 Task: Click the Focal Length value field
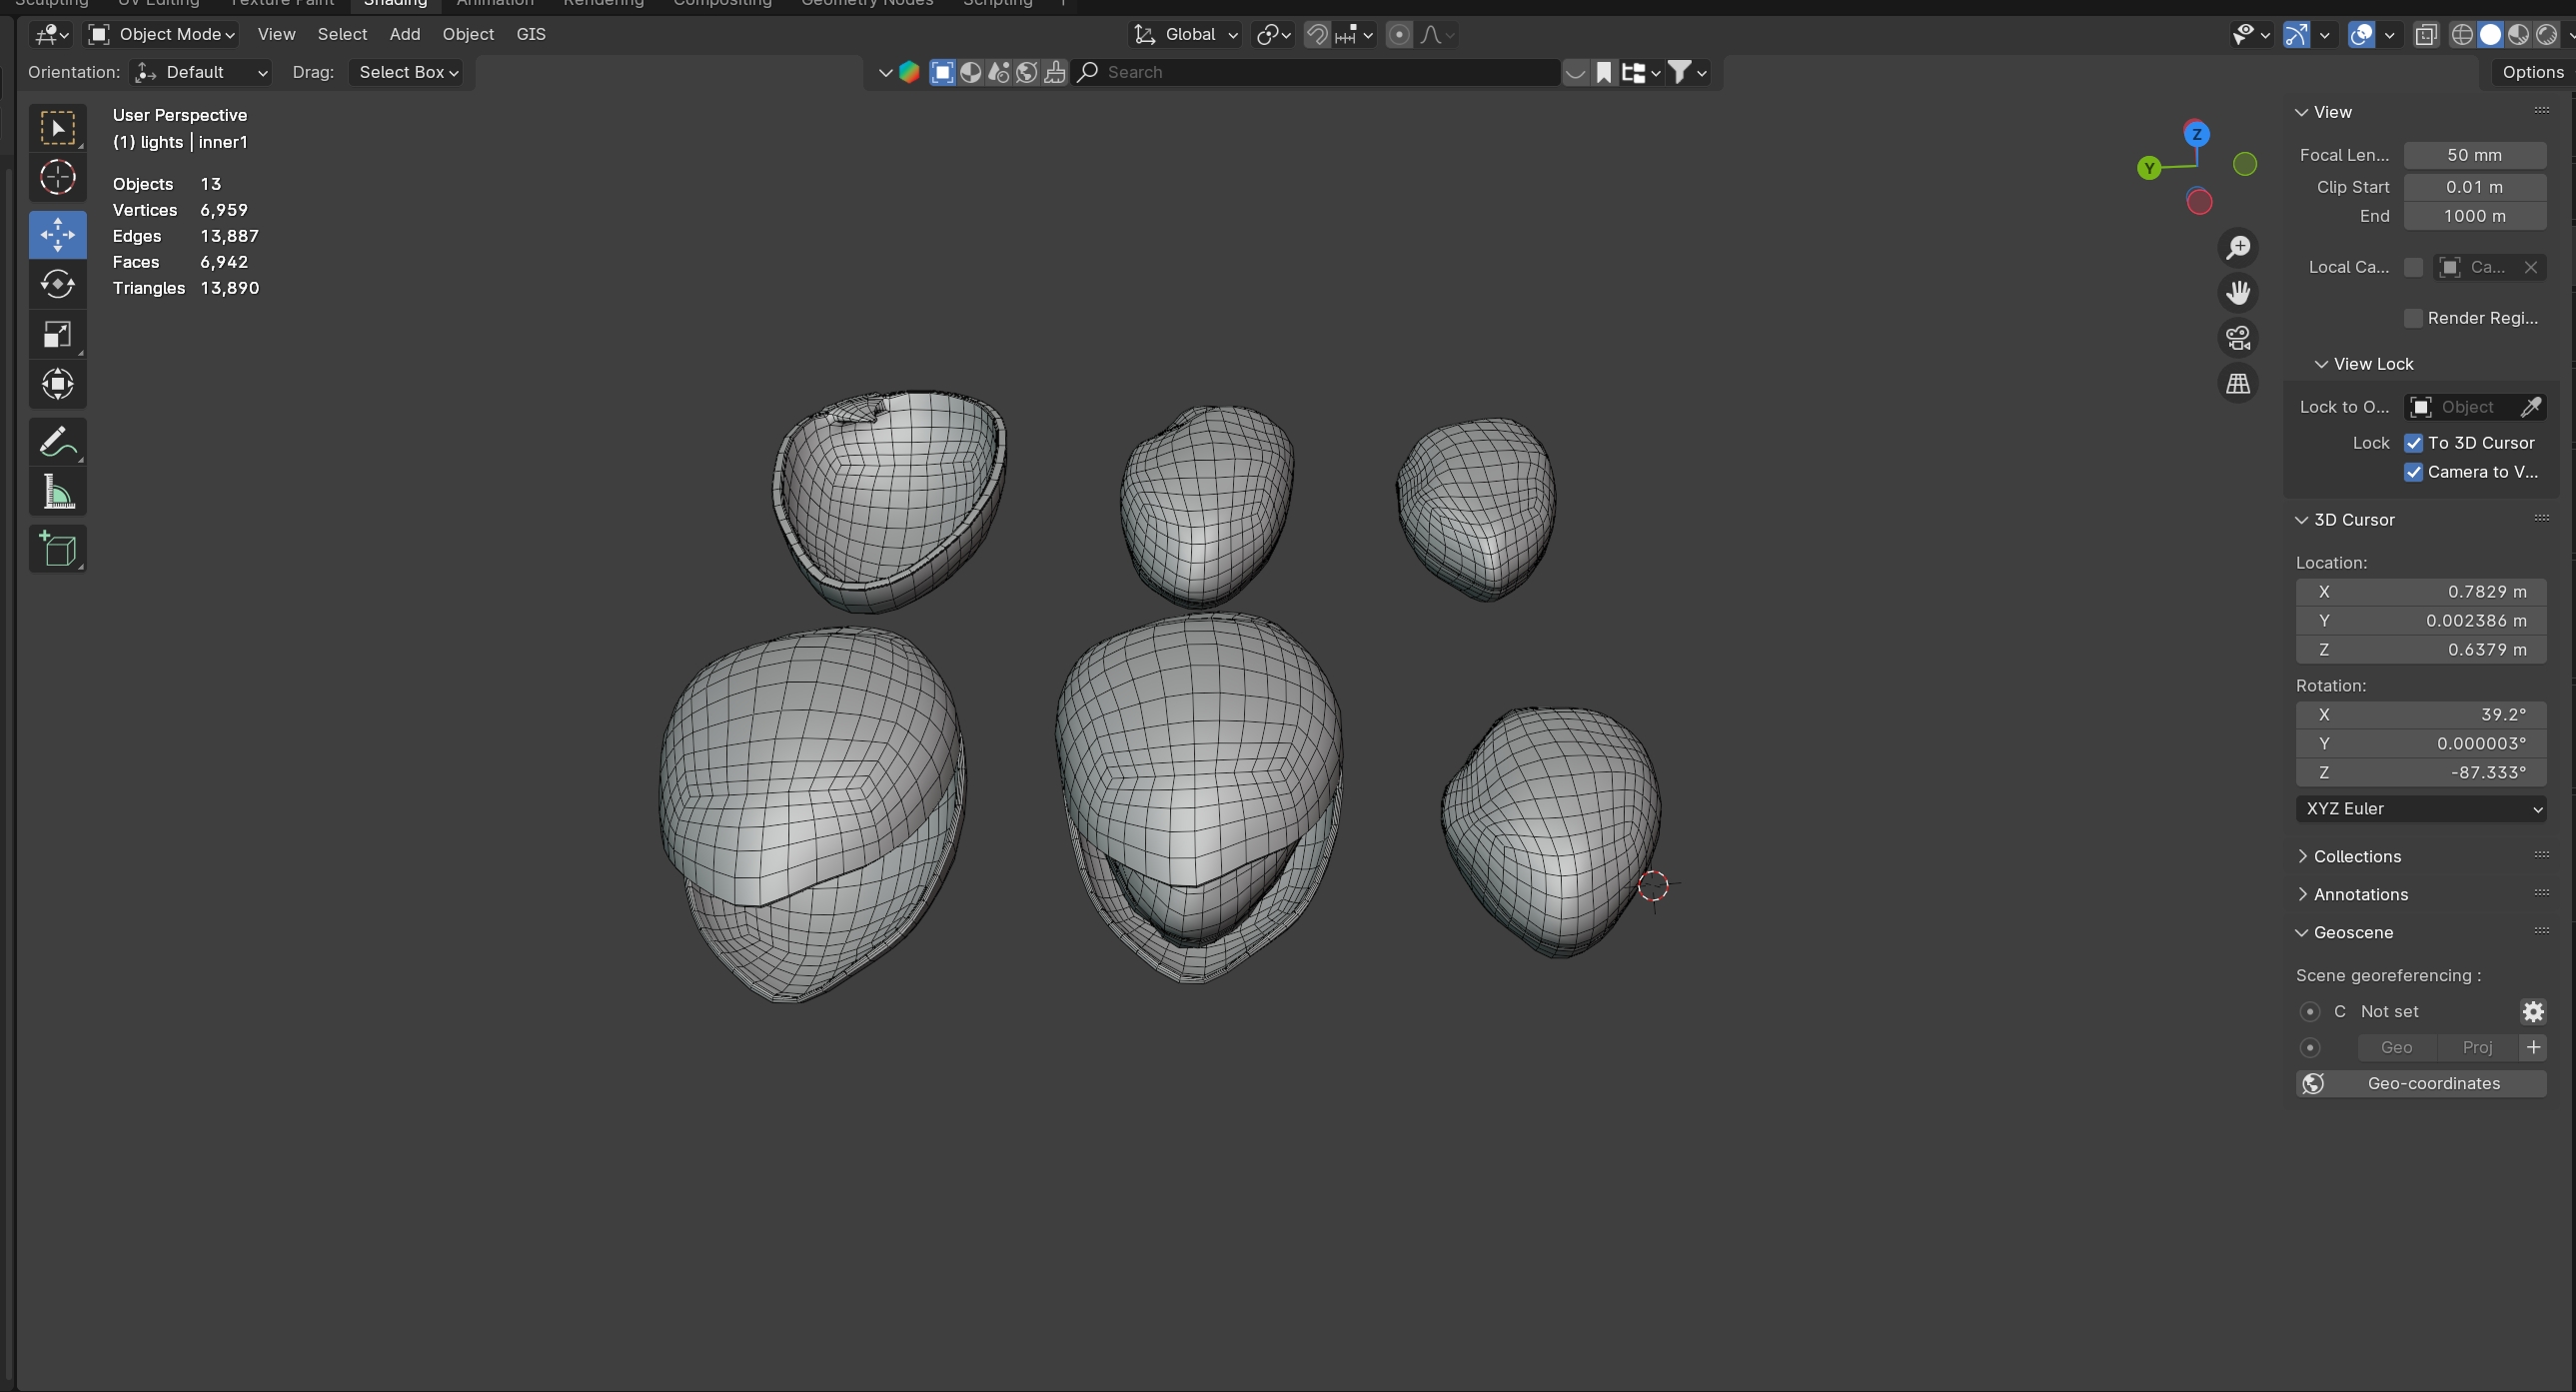pyautogui.click(x=2474, y=155)
